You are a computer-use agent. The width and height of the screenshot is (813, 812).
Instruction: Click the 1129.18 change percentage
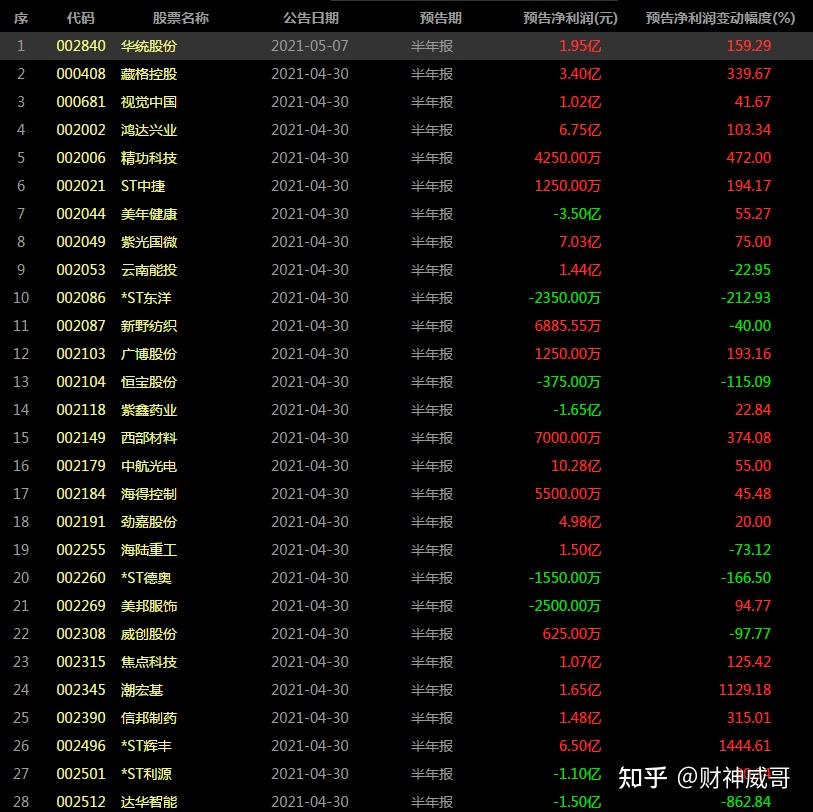[x=745, y=690]
